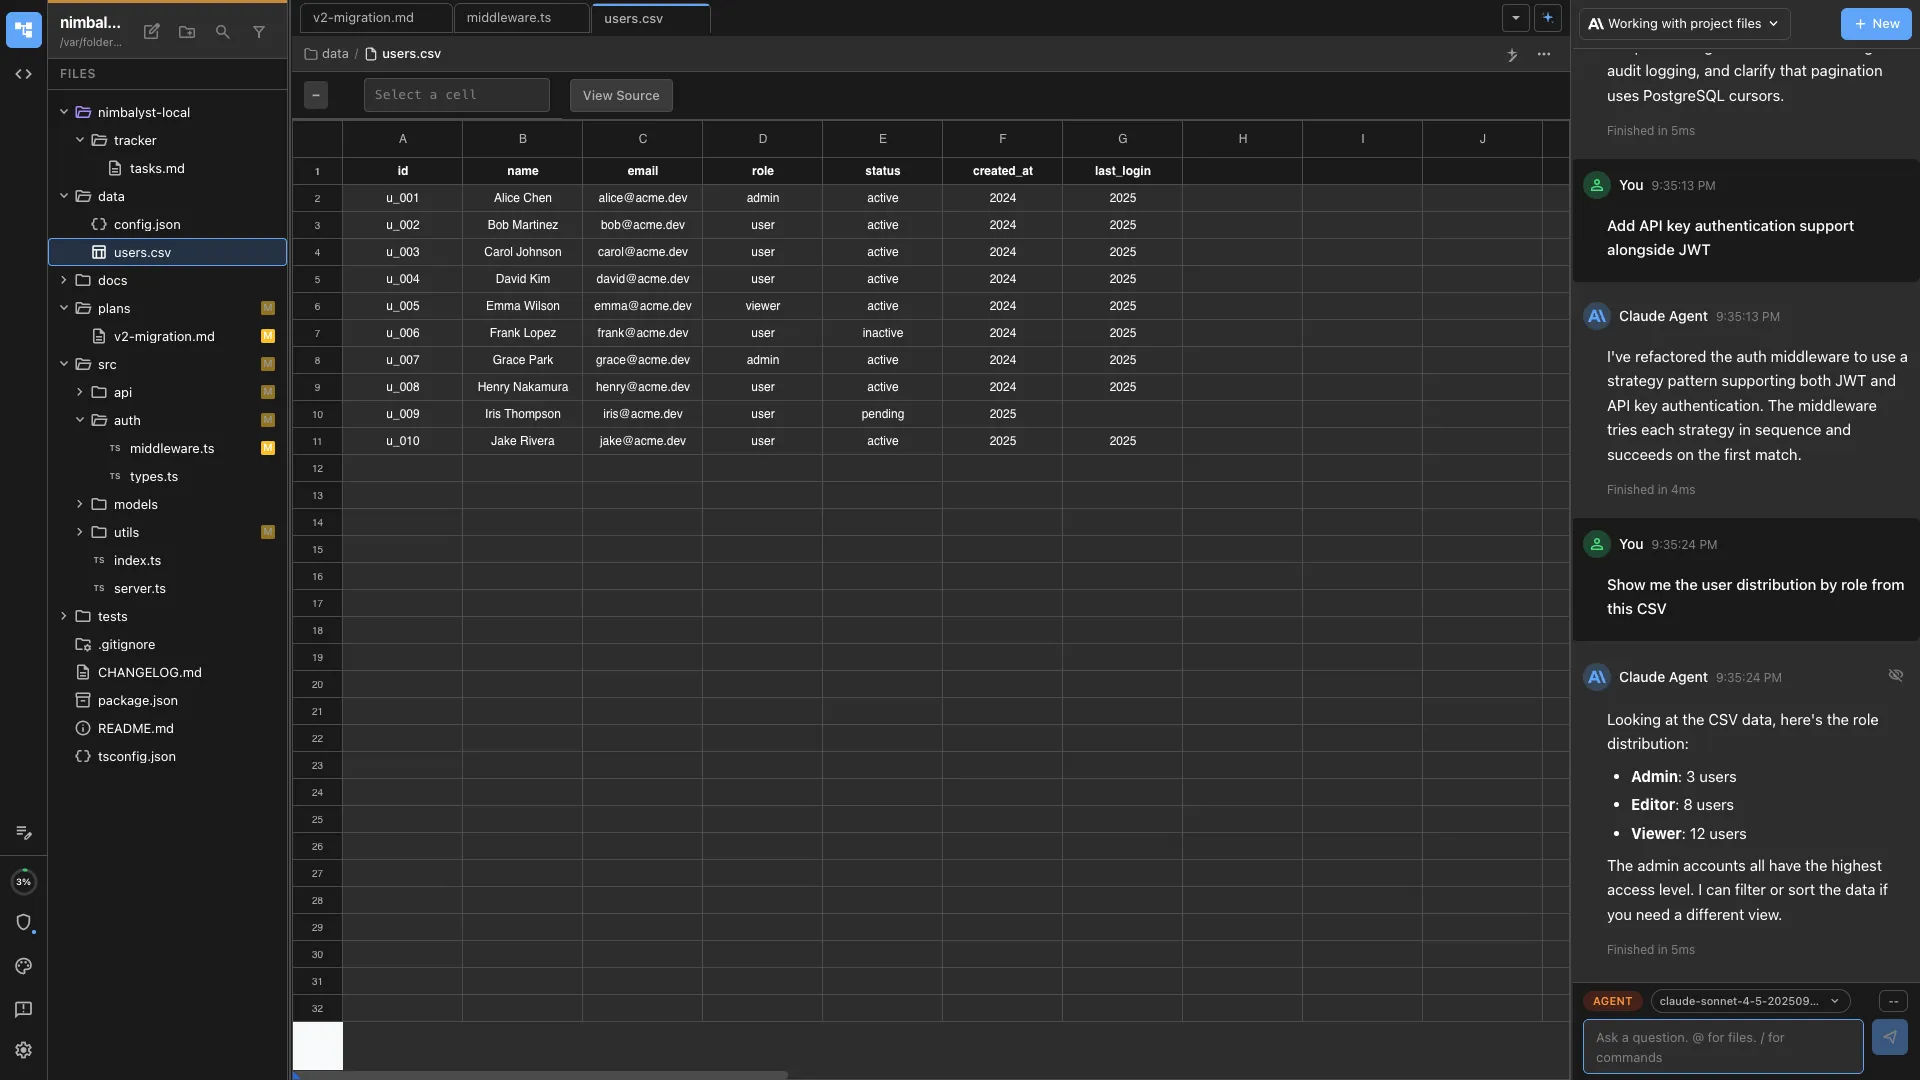This screenshot has width=1920, height=1080.
Task: Open the Working with project files dropdown
Action: point(1683,23)
